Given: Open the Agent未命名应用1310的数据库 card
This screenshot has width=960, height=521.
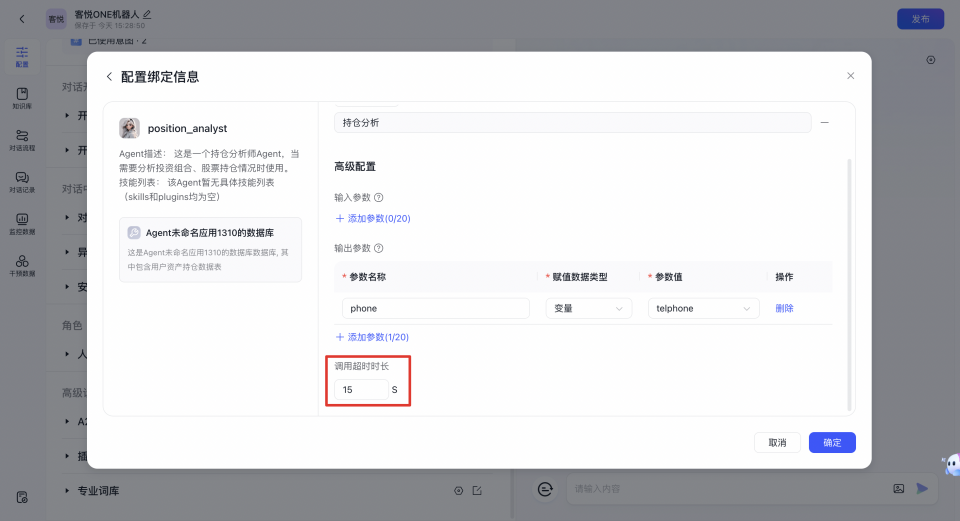Looking at the screenshot, I should coord(210,249).
